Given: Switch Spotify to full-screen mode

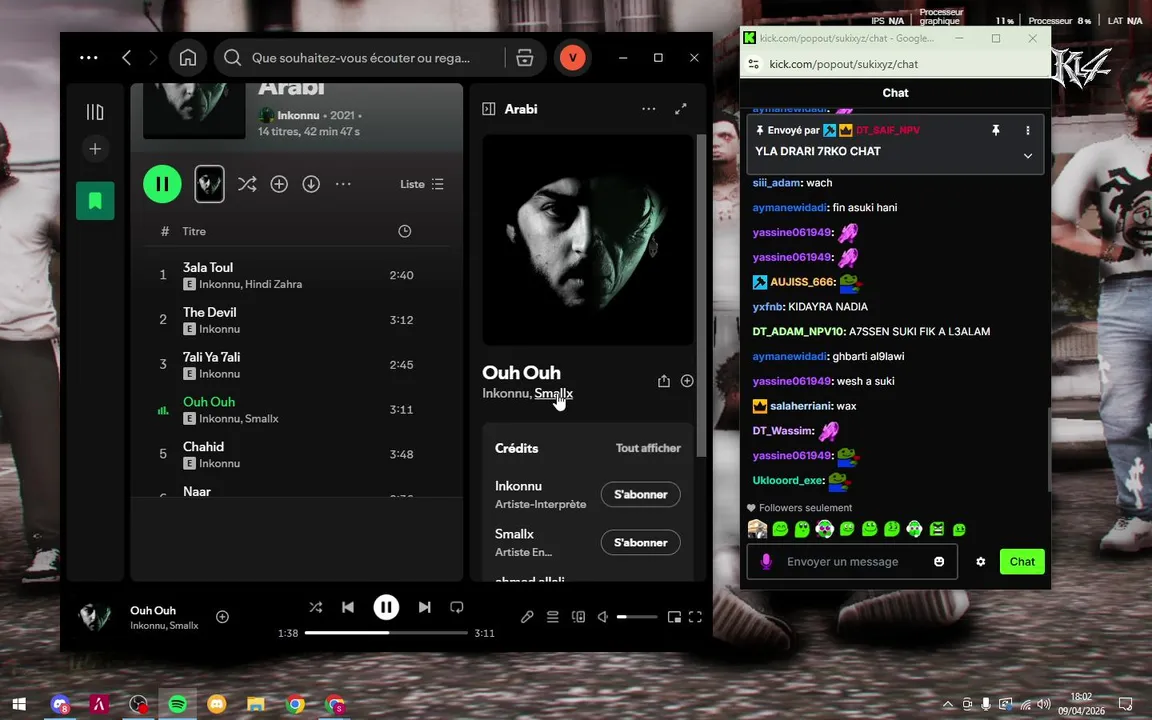Looking at the screenshot, I should pos(695,617).
